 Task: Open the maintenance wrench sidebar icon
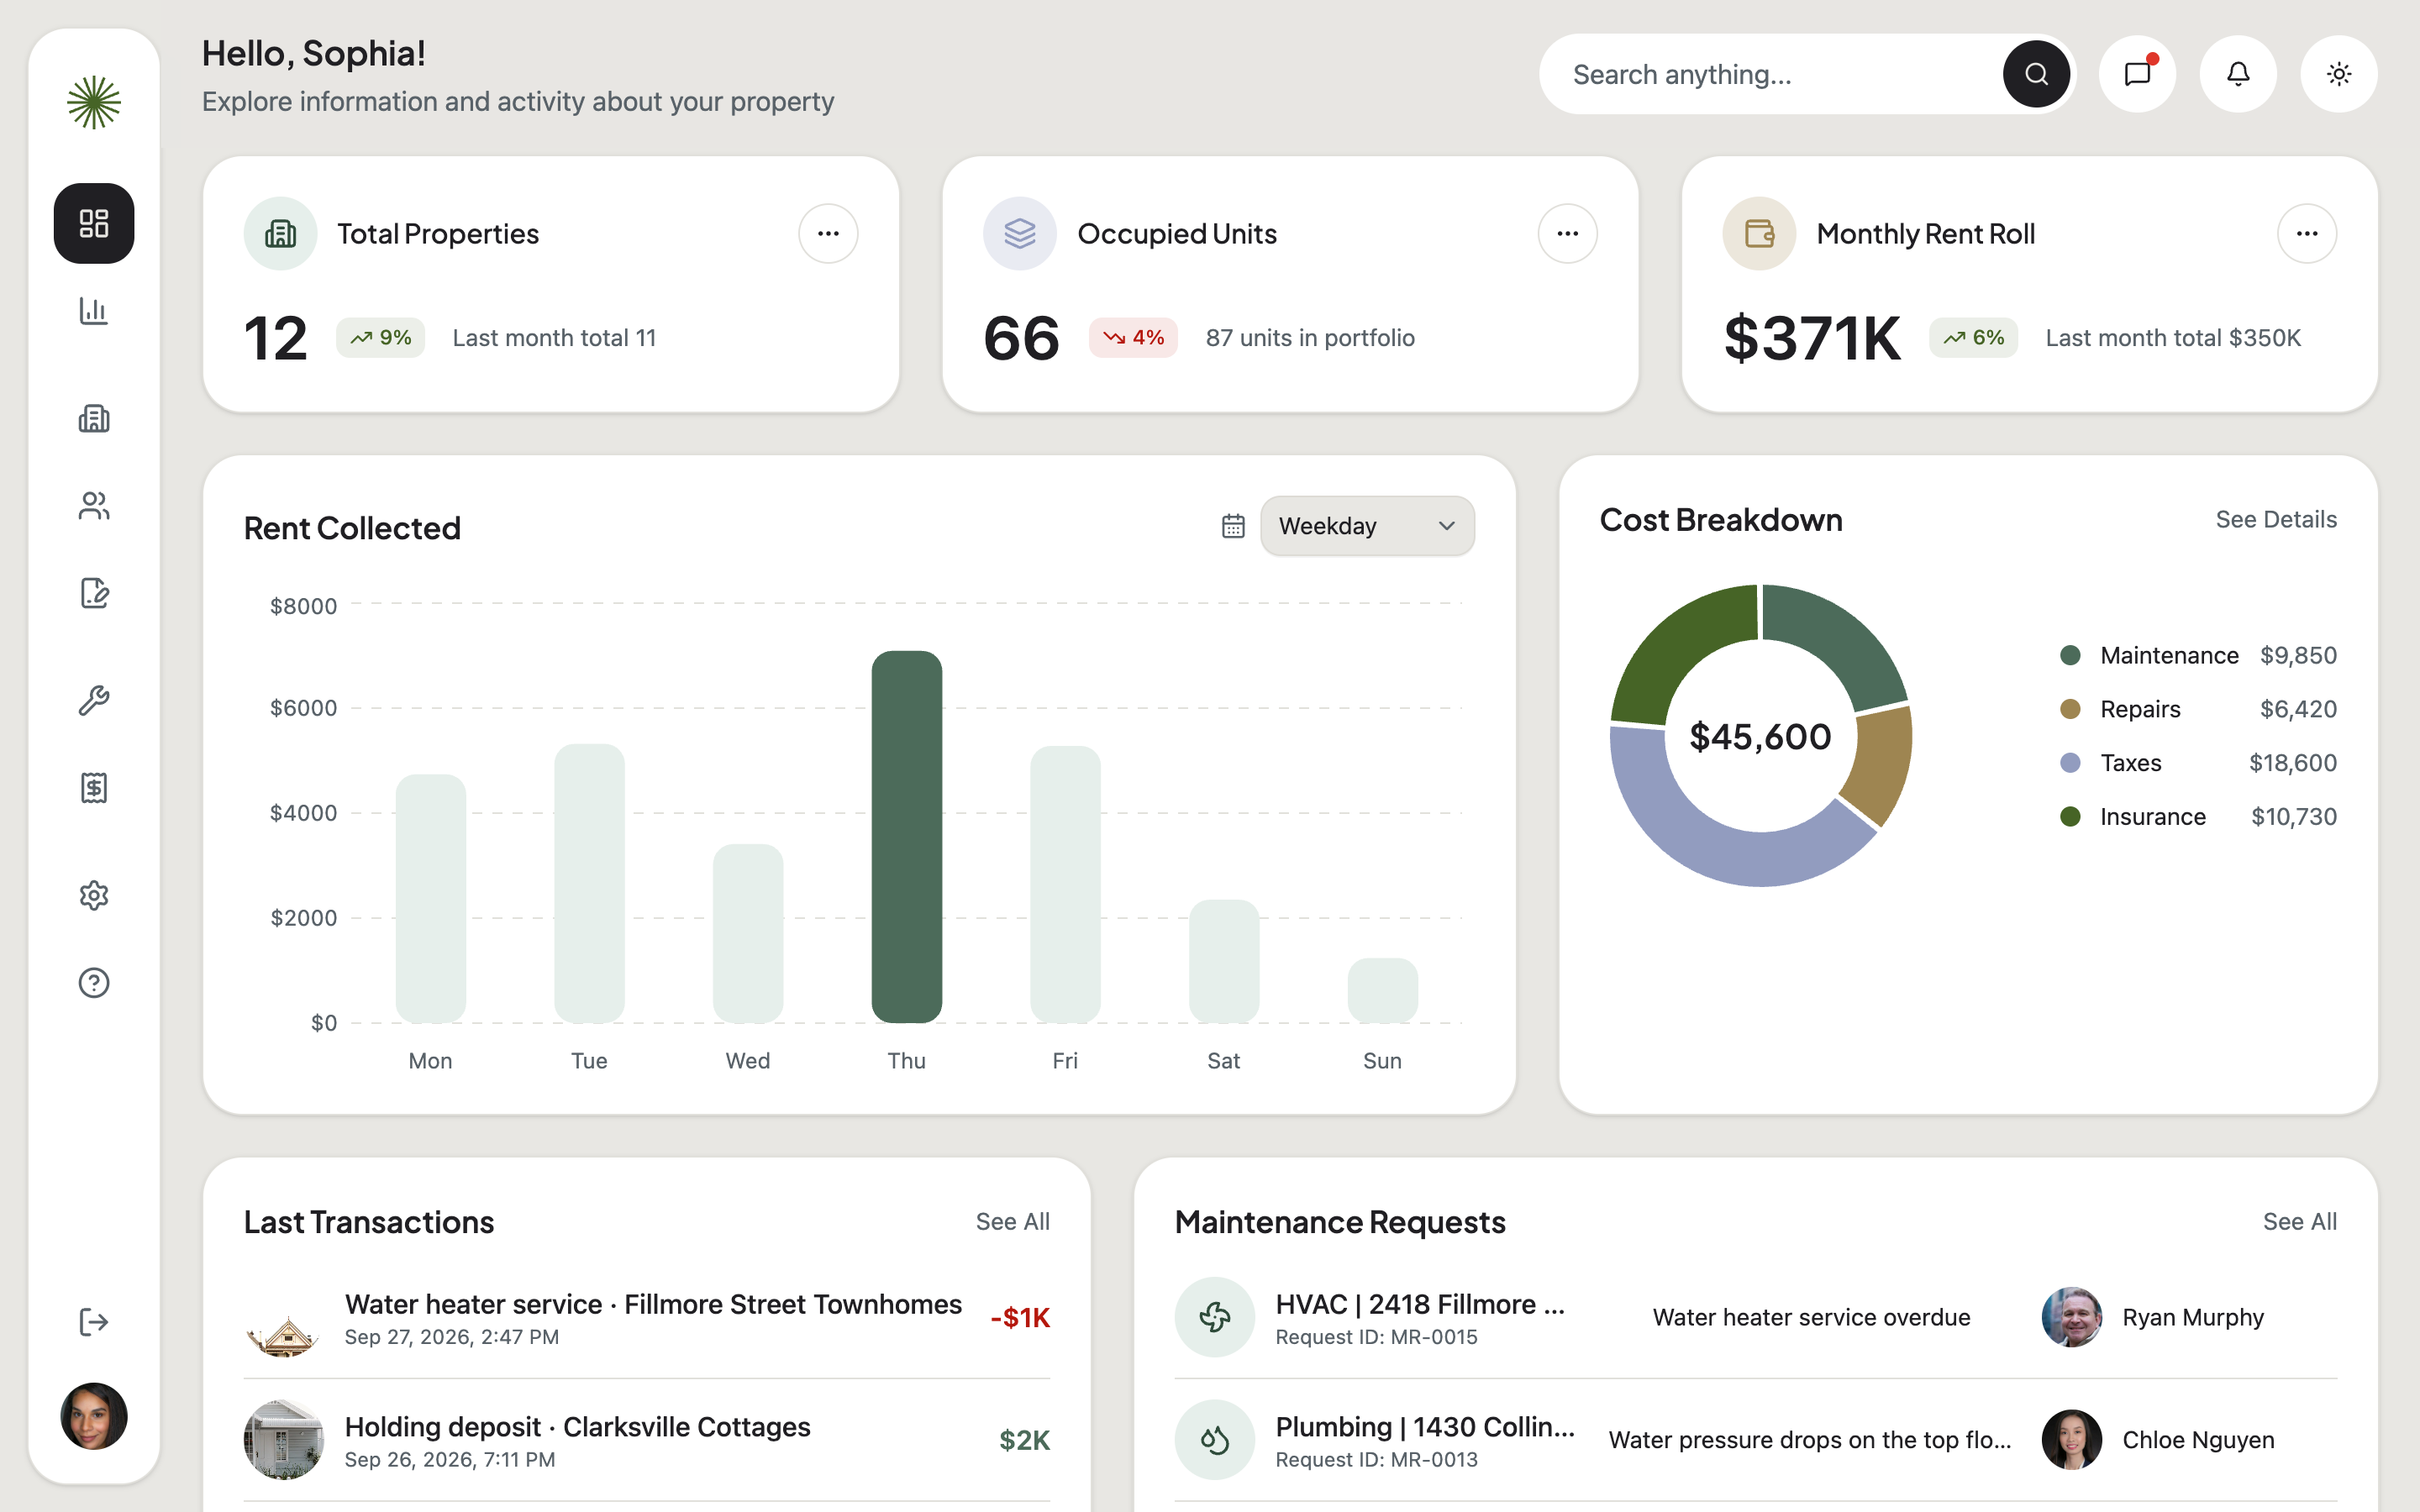click(x=94, y=700)
